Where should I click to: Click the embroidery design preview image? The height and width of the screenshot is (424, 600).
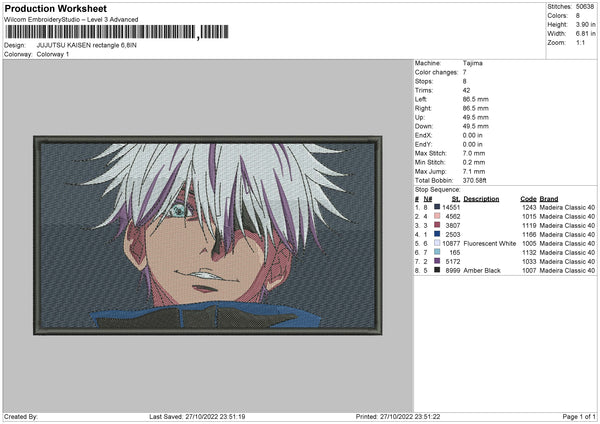(208, 235)
